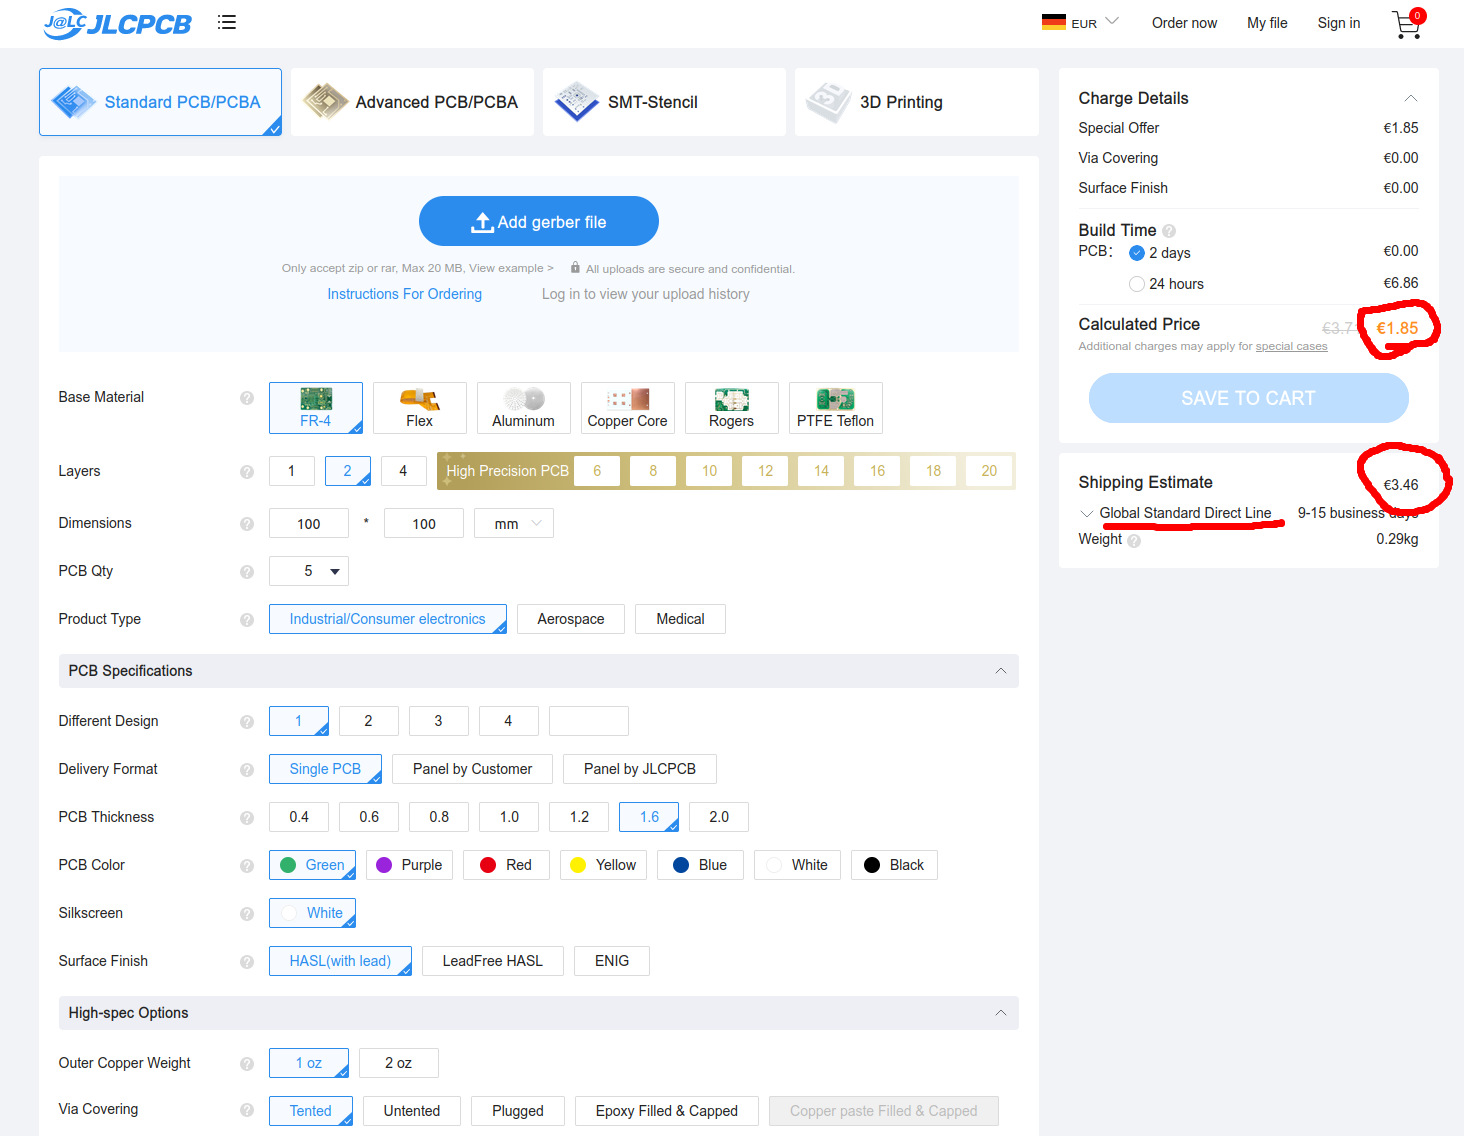
Task: Click the first dimension input showing 100
Action: click(309, 523)
